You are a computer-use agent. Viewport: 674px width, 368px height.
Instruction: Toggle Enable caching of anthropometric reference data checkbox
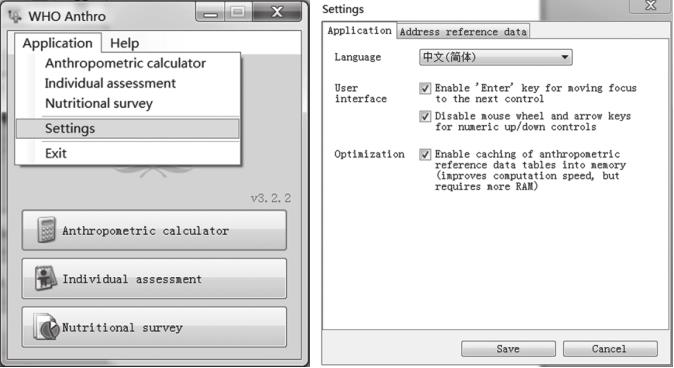tap(425, 154)
